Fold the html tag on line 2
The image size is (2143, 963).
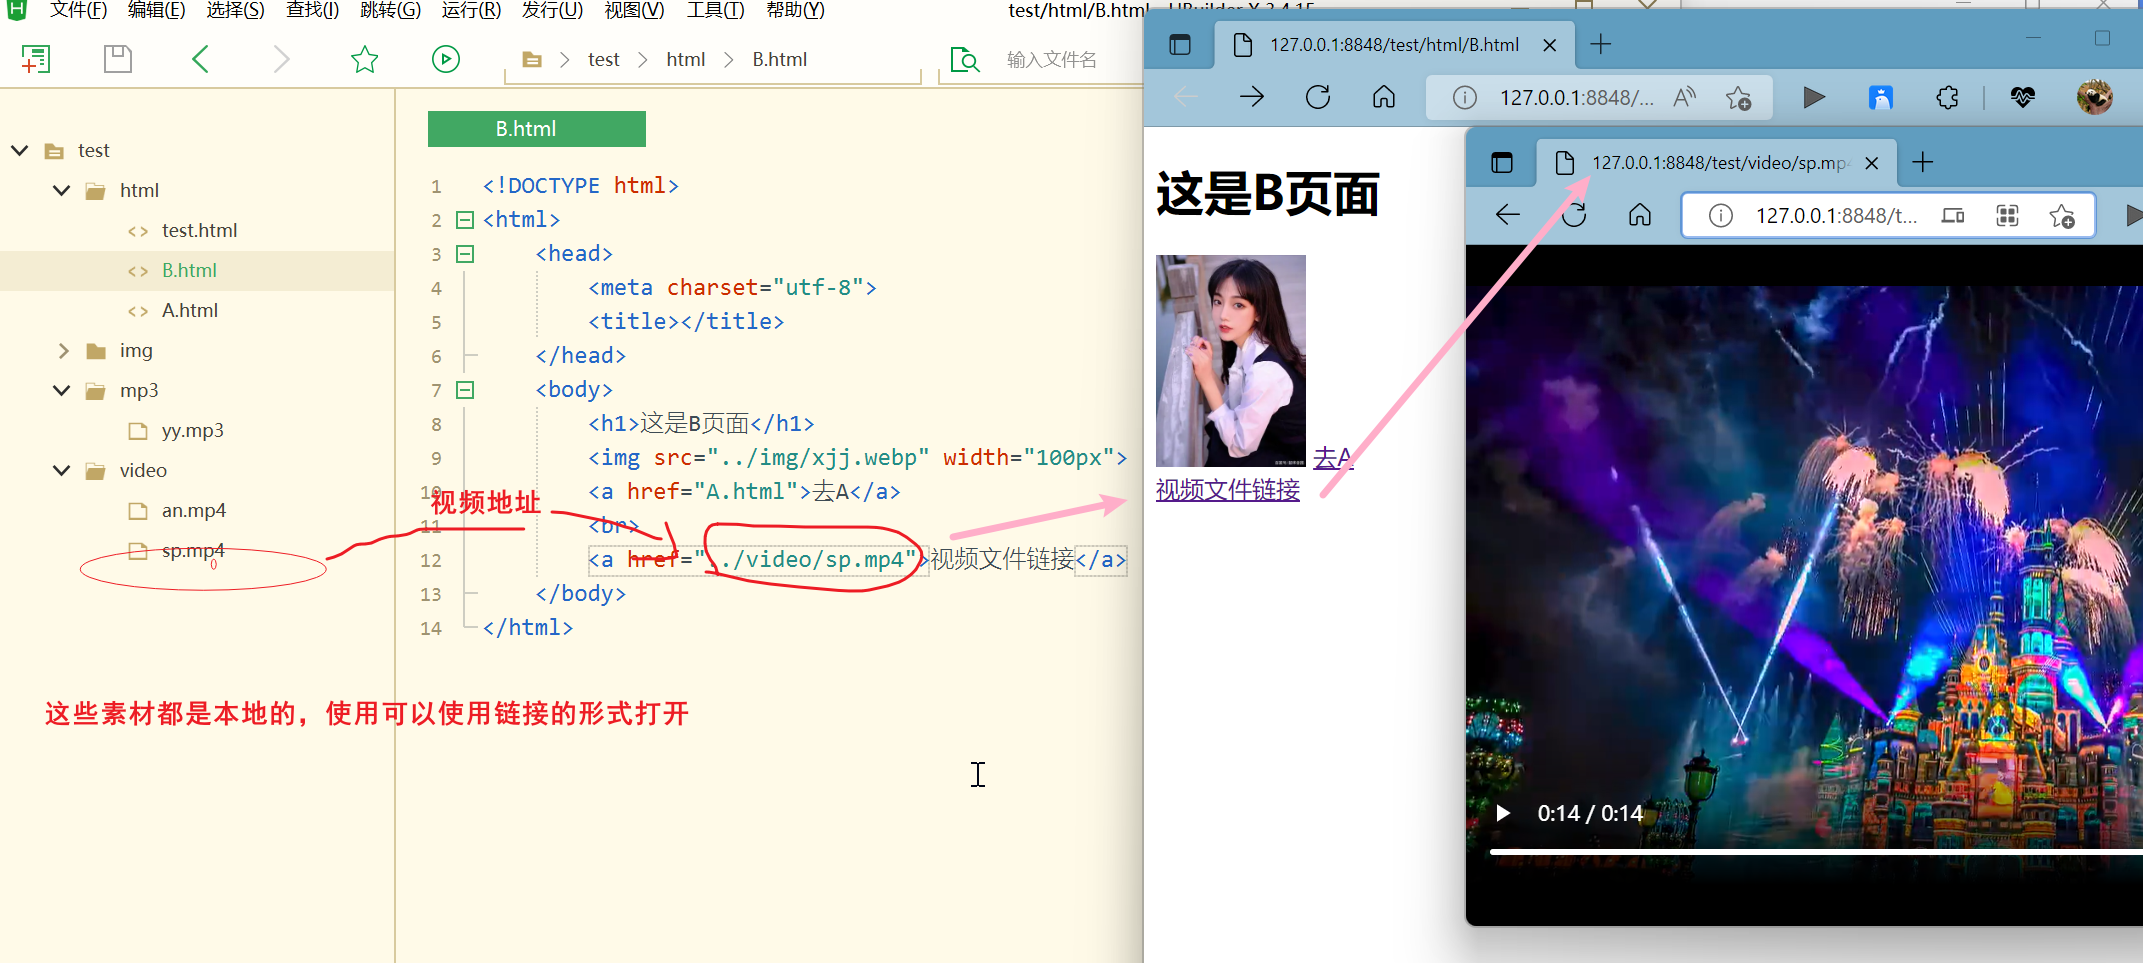coord(465,220)
